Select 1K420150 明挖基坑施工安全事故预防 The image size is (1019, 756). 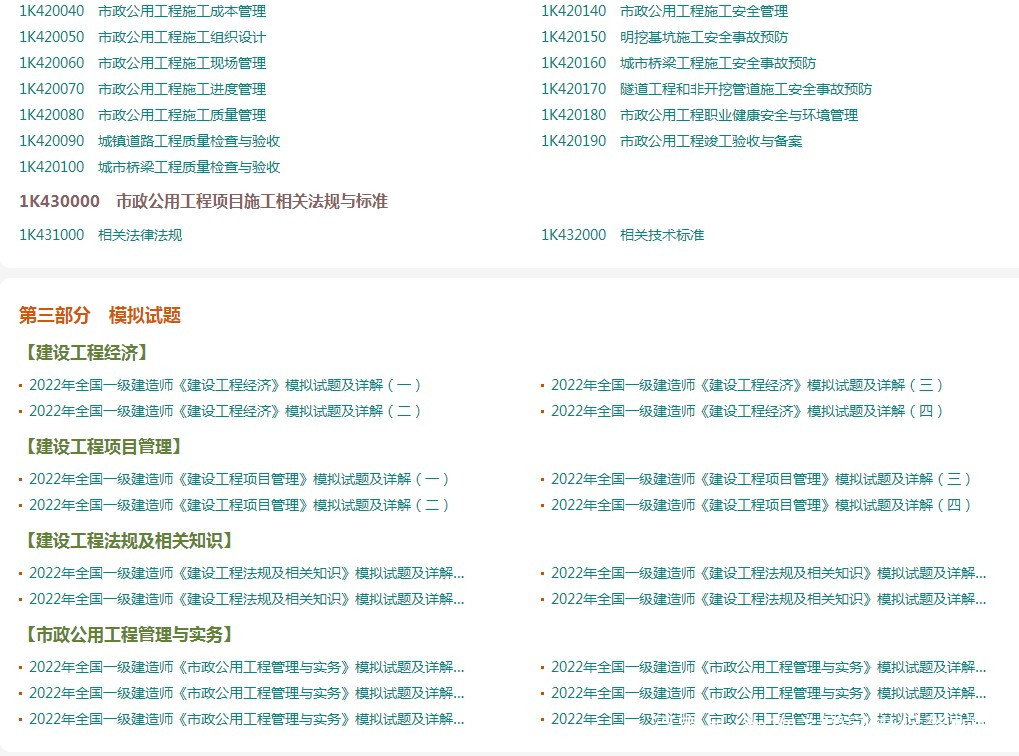pyautogui.click(x=664, y=37)
